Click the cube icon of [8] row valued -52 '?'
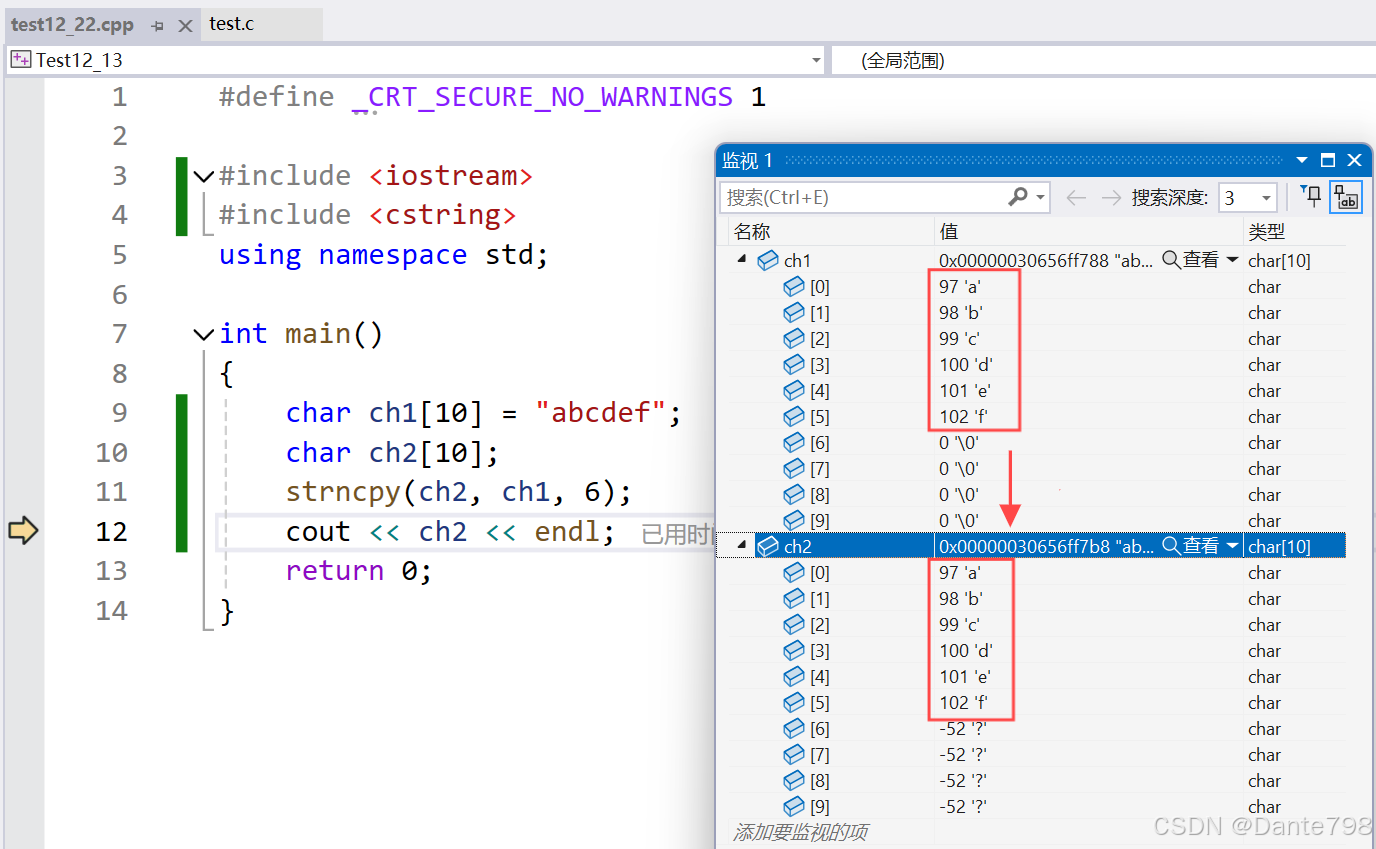 [x=794, y=781]
